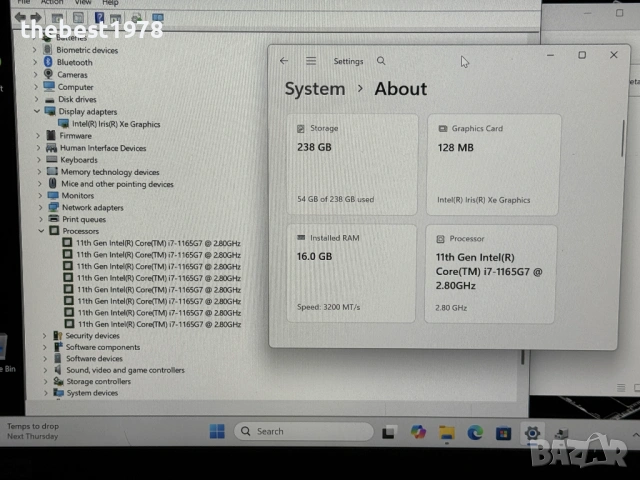The height and width of the screenshot is (480, 640).
Task: Select Memory technology devices category
Action: [x=110, y=172]
